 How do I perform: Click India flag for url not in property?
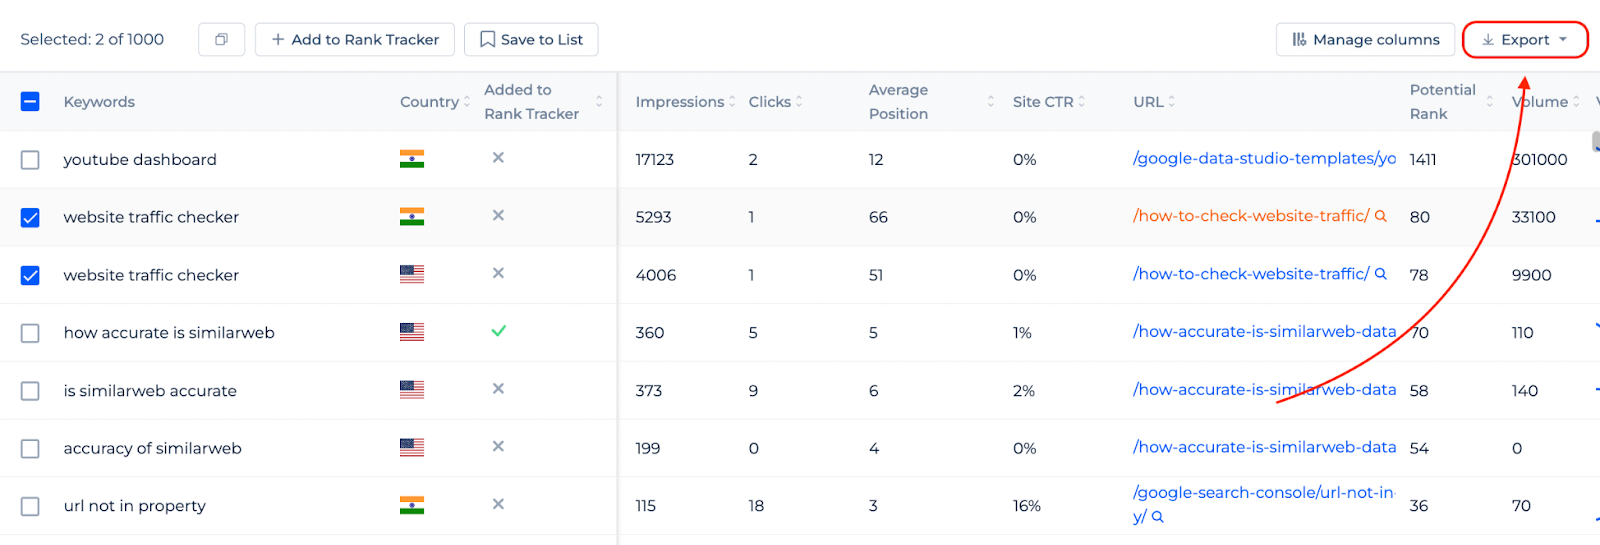(412, 505)
